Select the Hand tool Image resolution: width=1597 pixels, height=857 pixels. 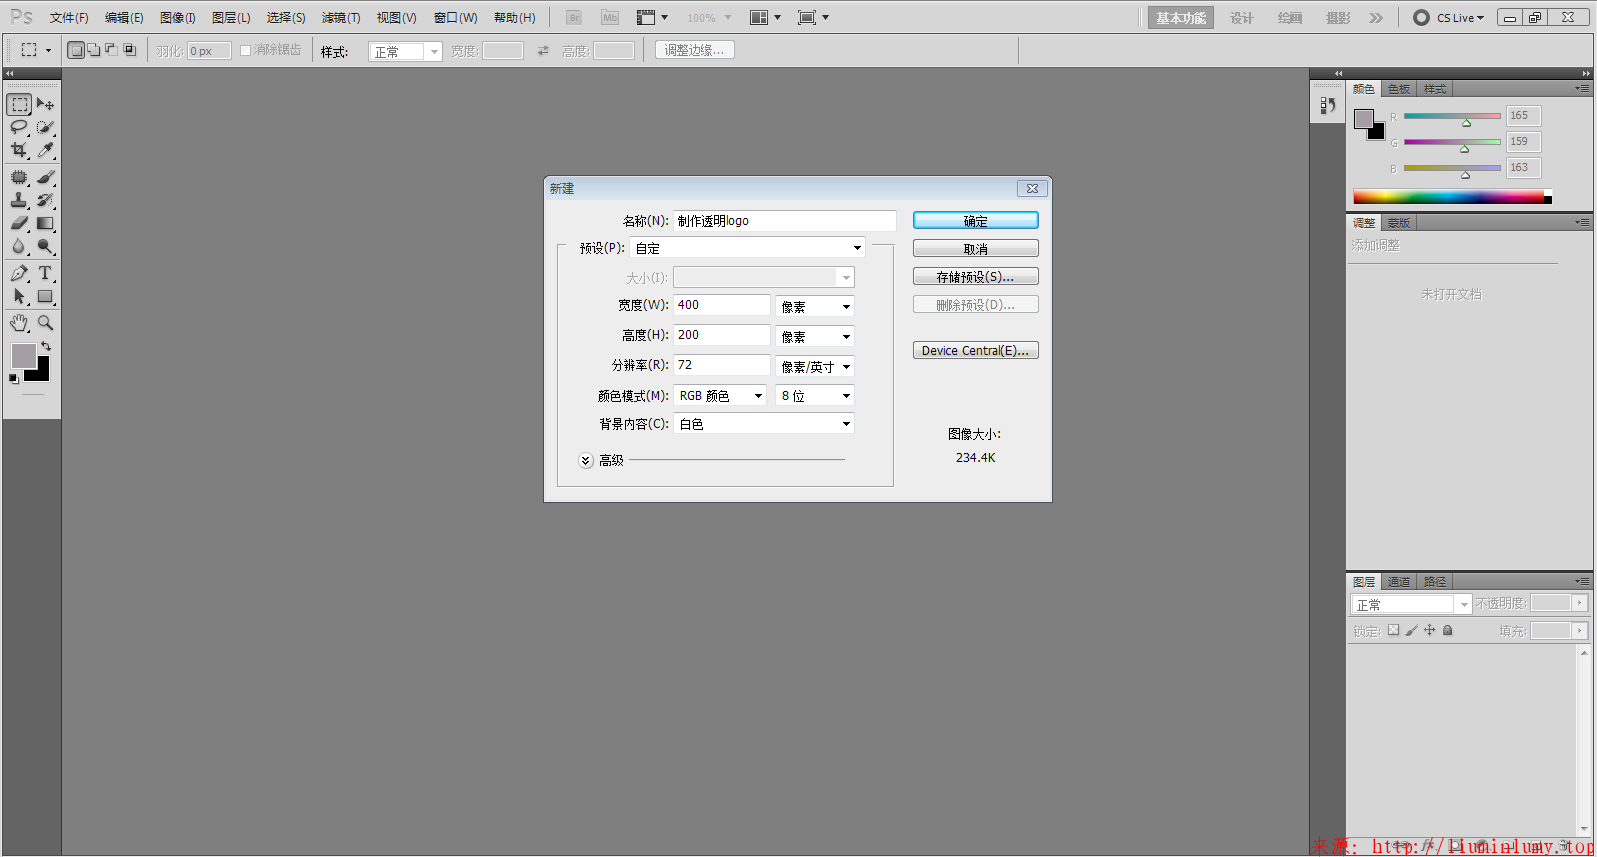pos(19,323)
